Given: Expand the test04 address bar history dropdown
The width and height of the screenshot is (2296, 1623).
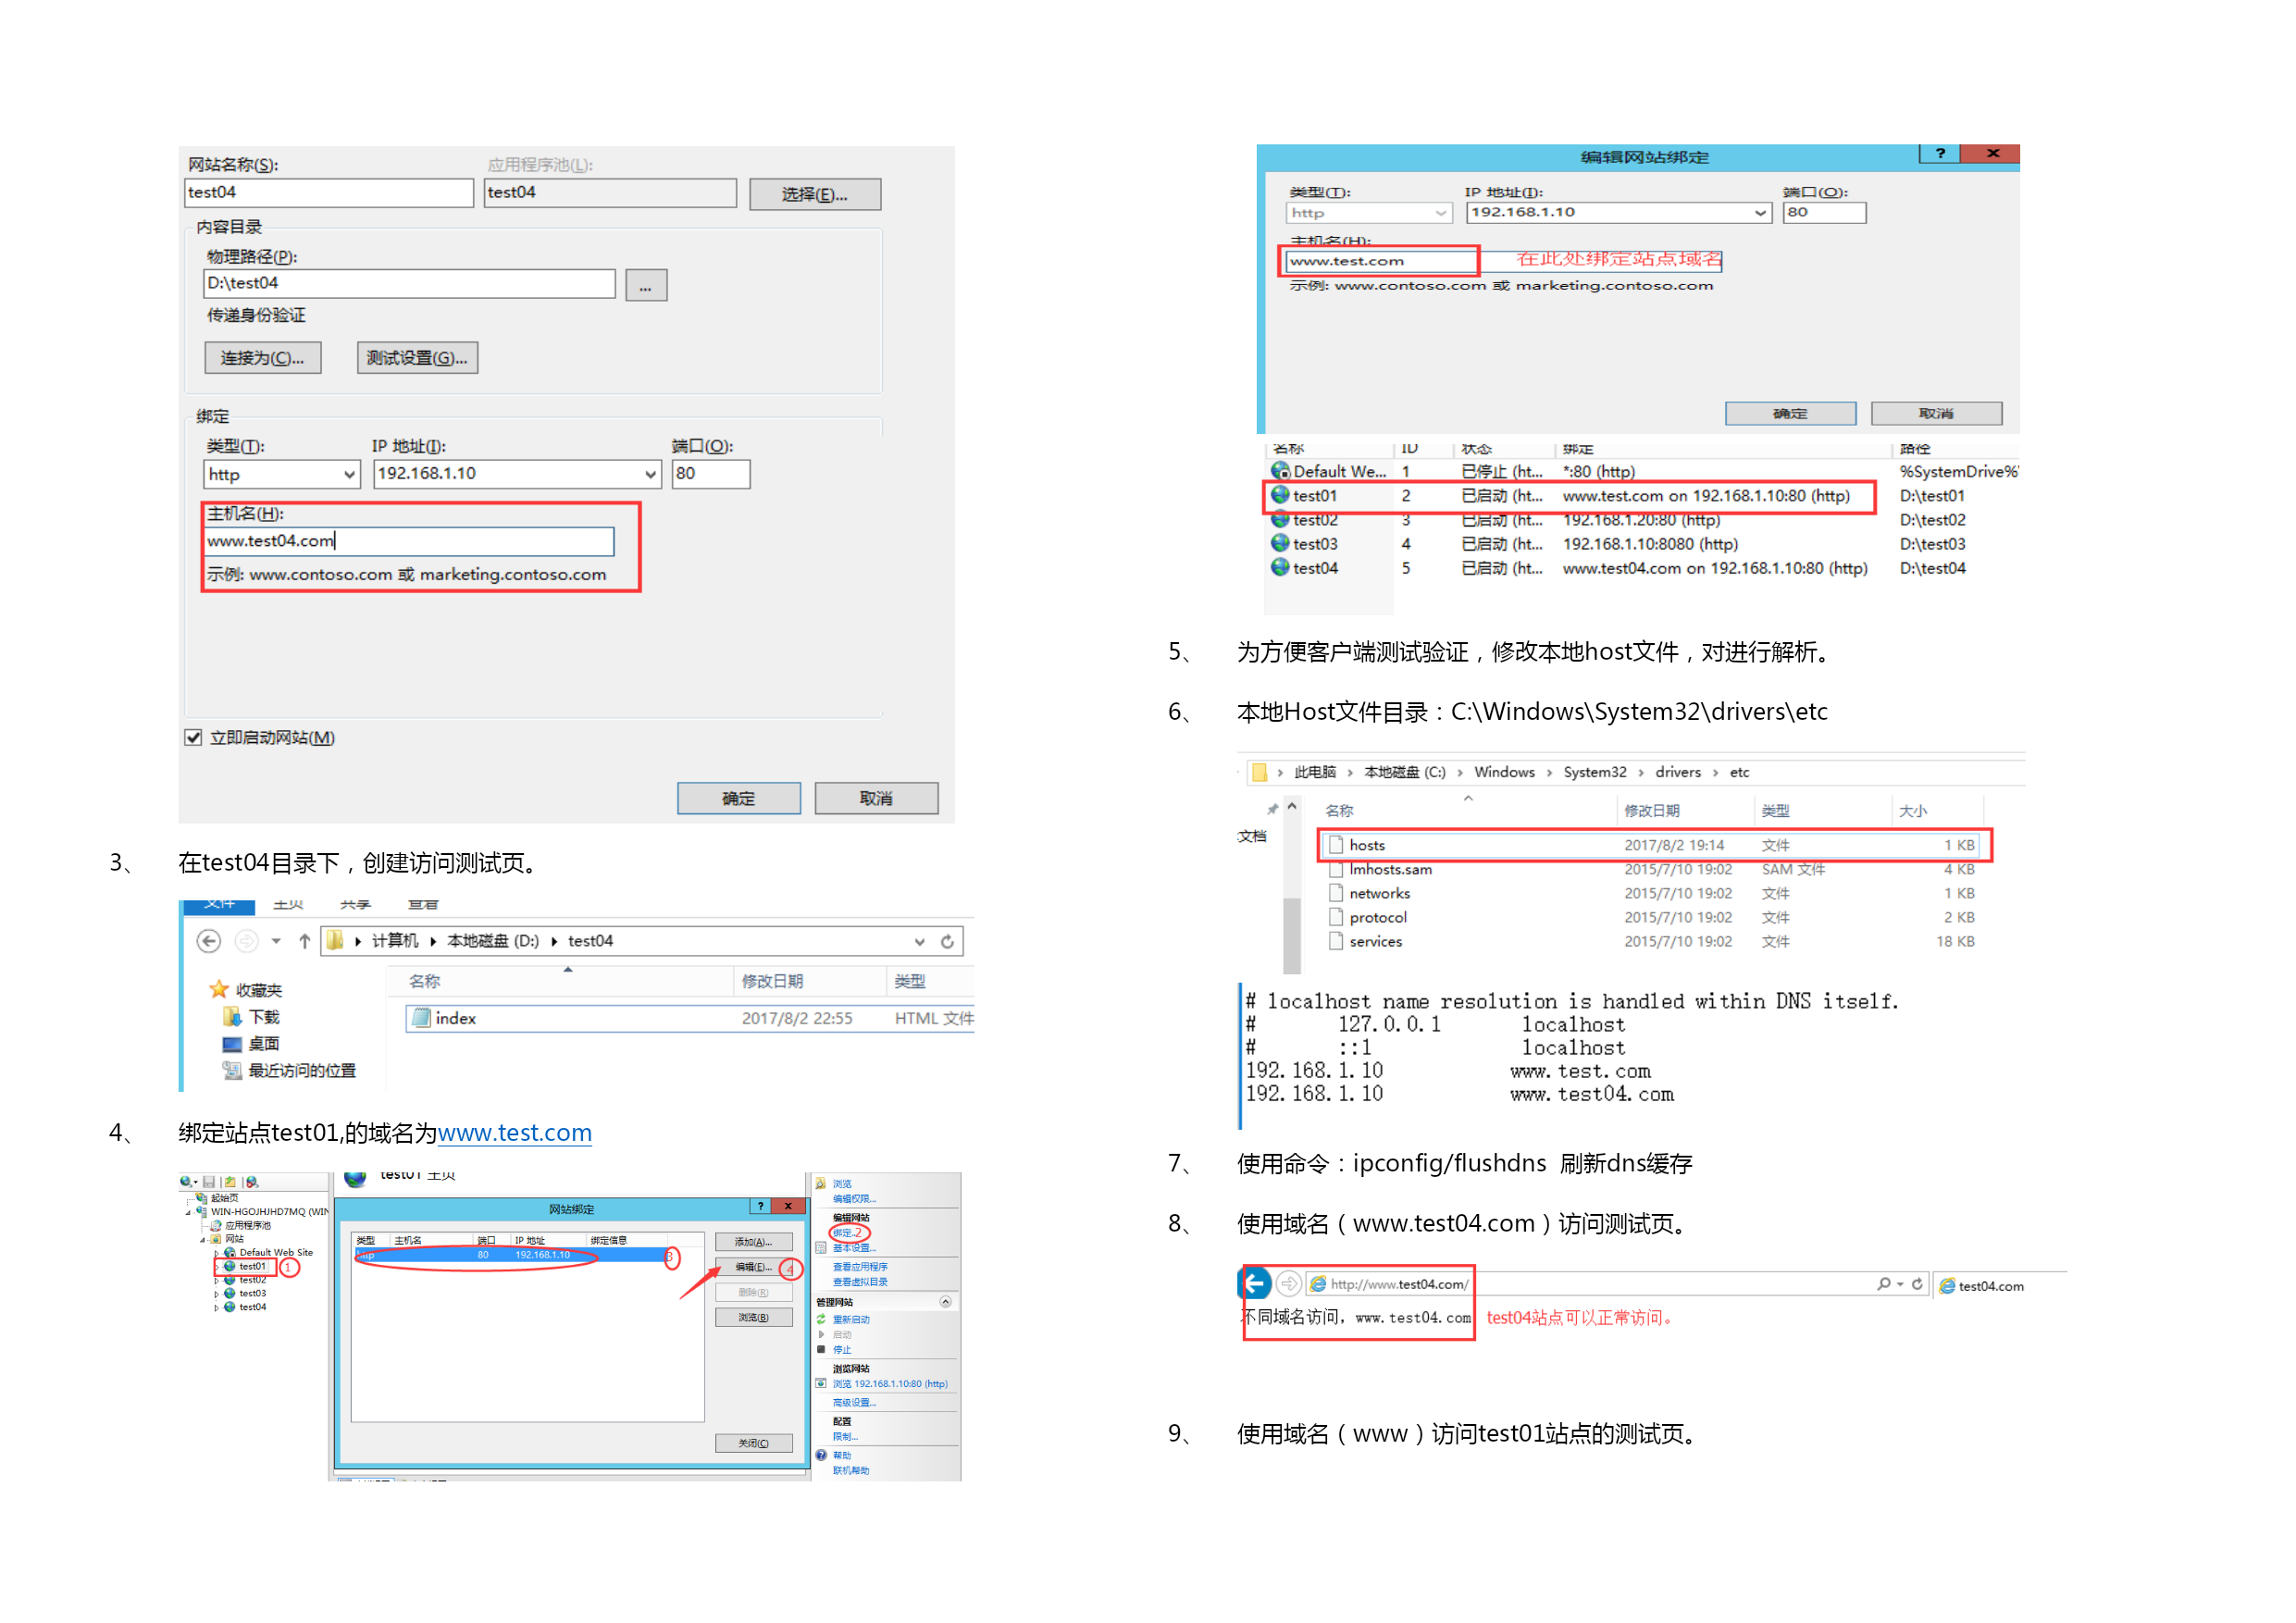Looking at the screenshot, I should (x=919, y=941).
